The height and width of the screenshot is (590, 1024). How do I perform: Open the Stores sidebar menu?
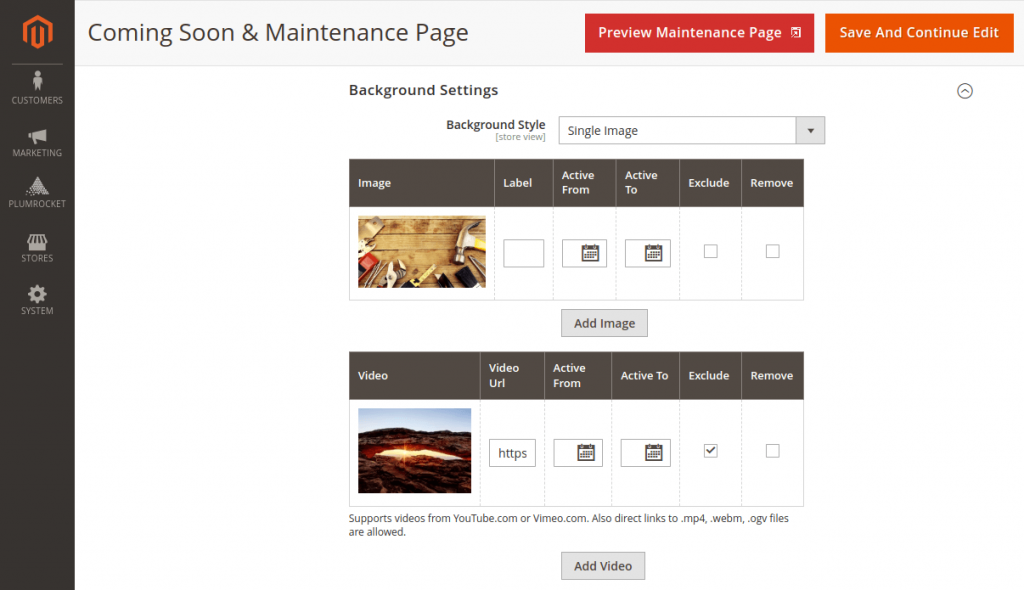pos(37,248)
